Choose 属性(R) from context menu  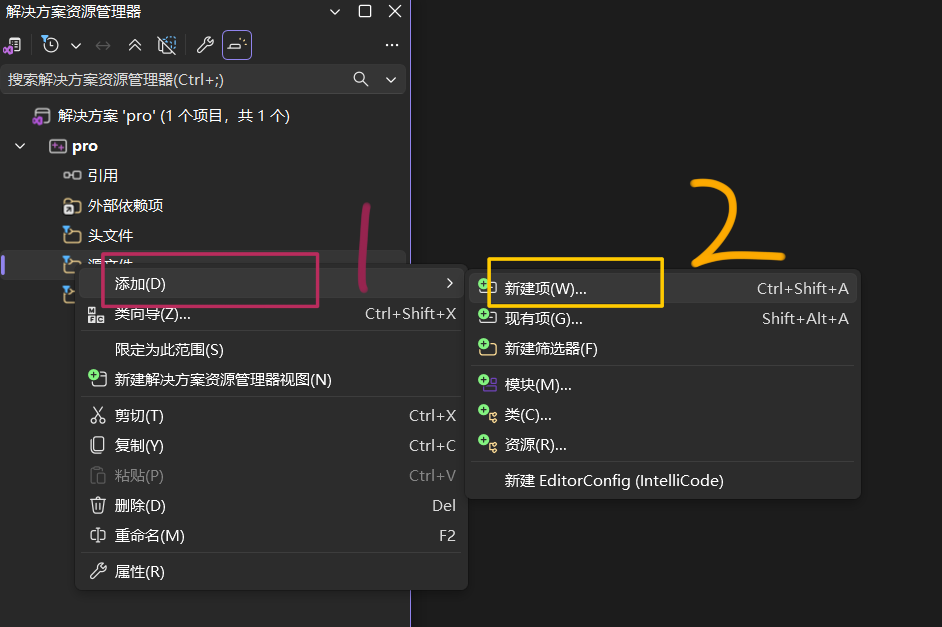272,572
